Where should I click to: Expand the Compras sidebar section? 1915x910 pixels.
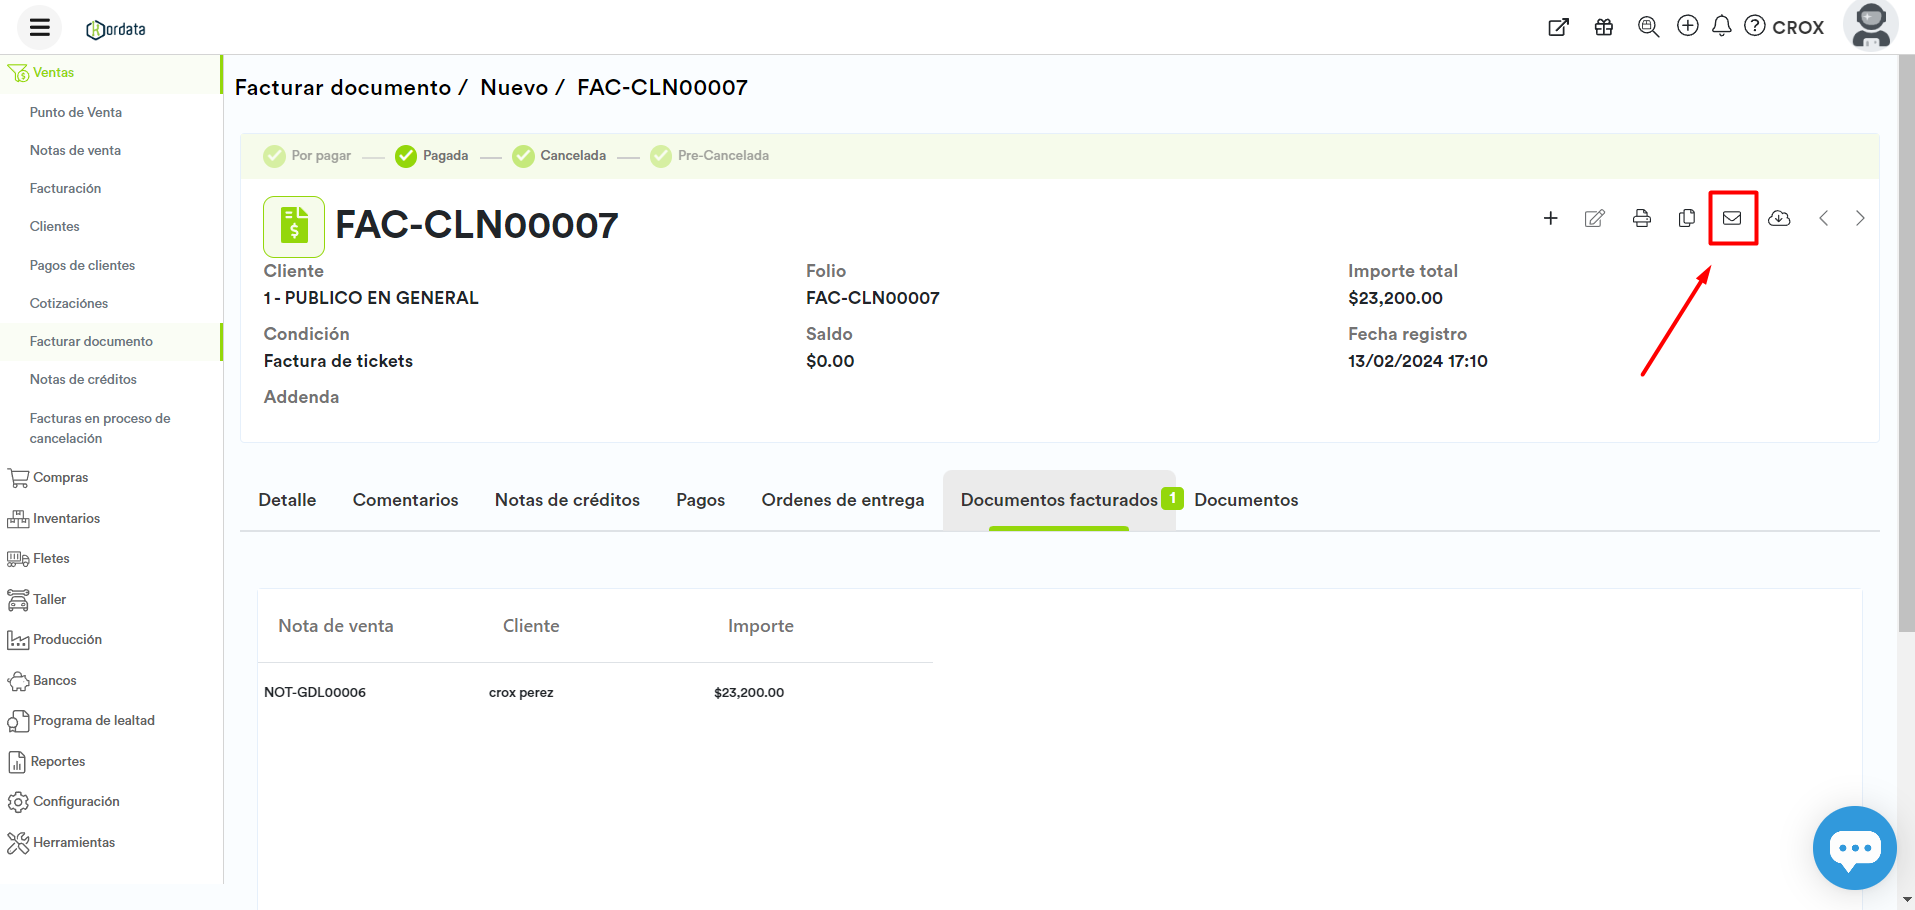(x=60, y=478)
